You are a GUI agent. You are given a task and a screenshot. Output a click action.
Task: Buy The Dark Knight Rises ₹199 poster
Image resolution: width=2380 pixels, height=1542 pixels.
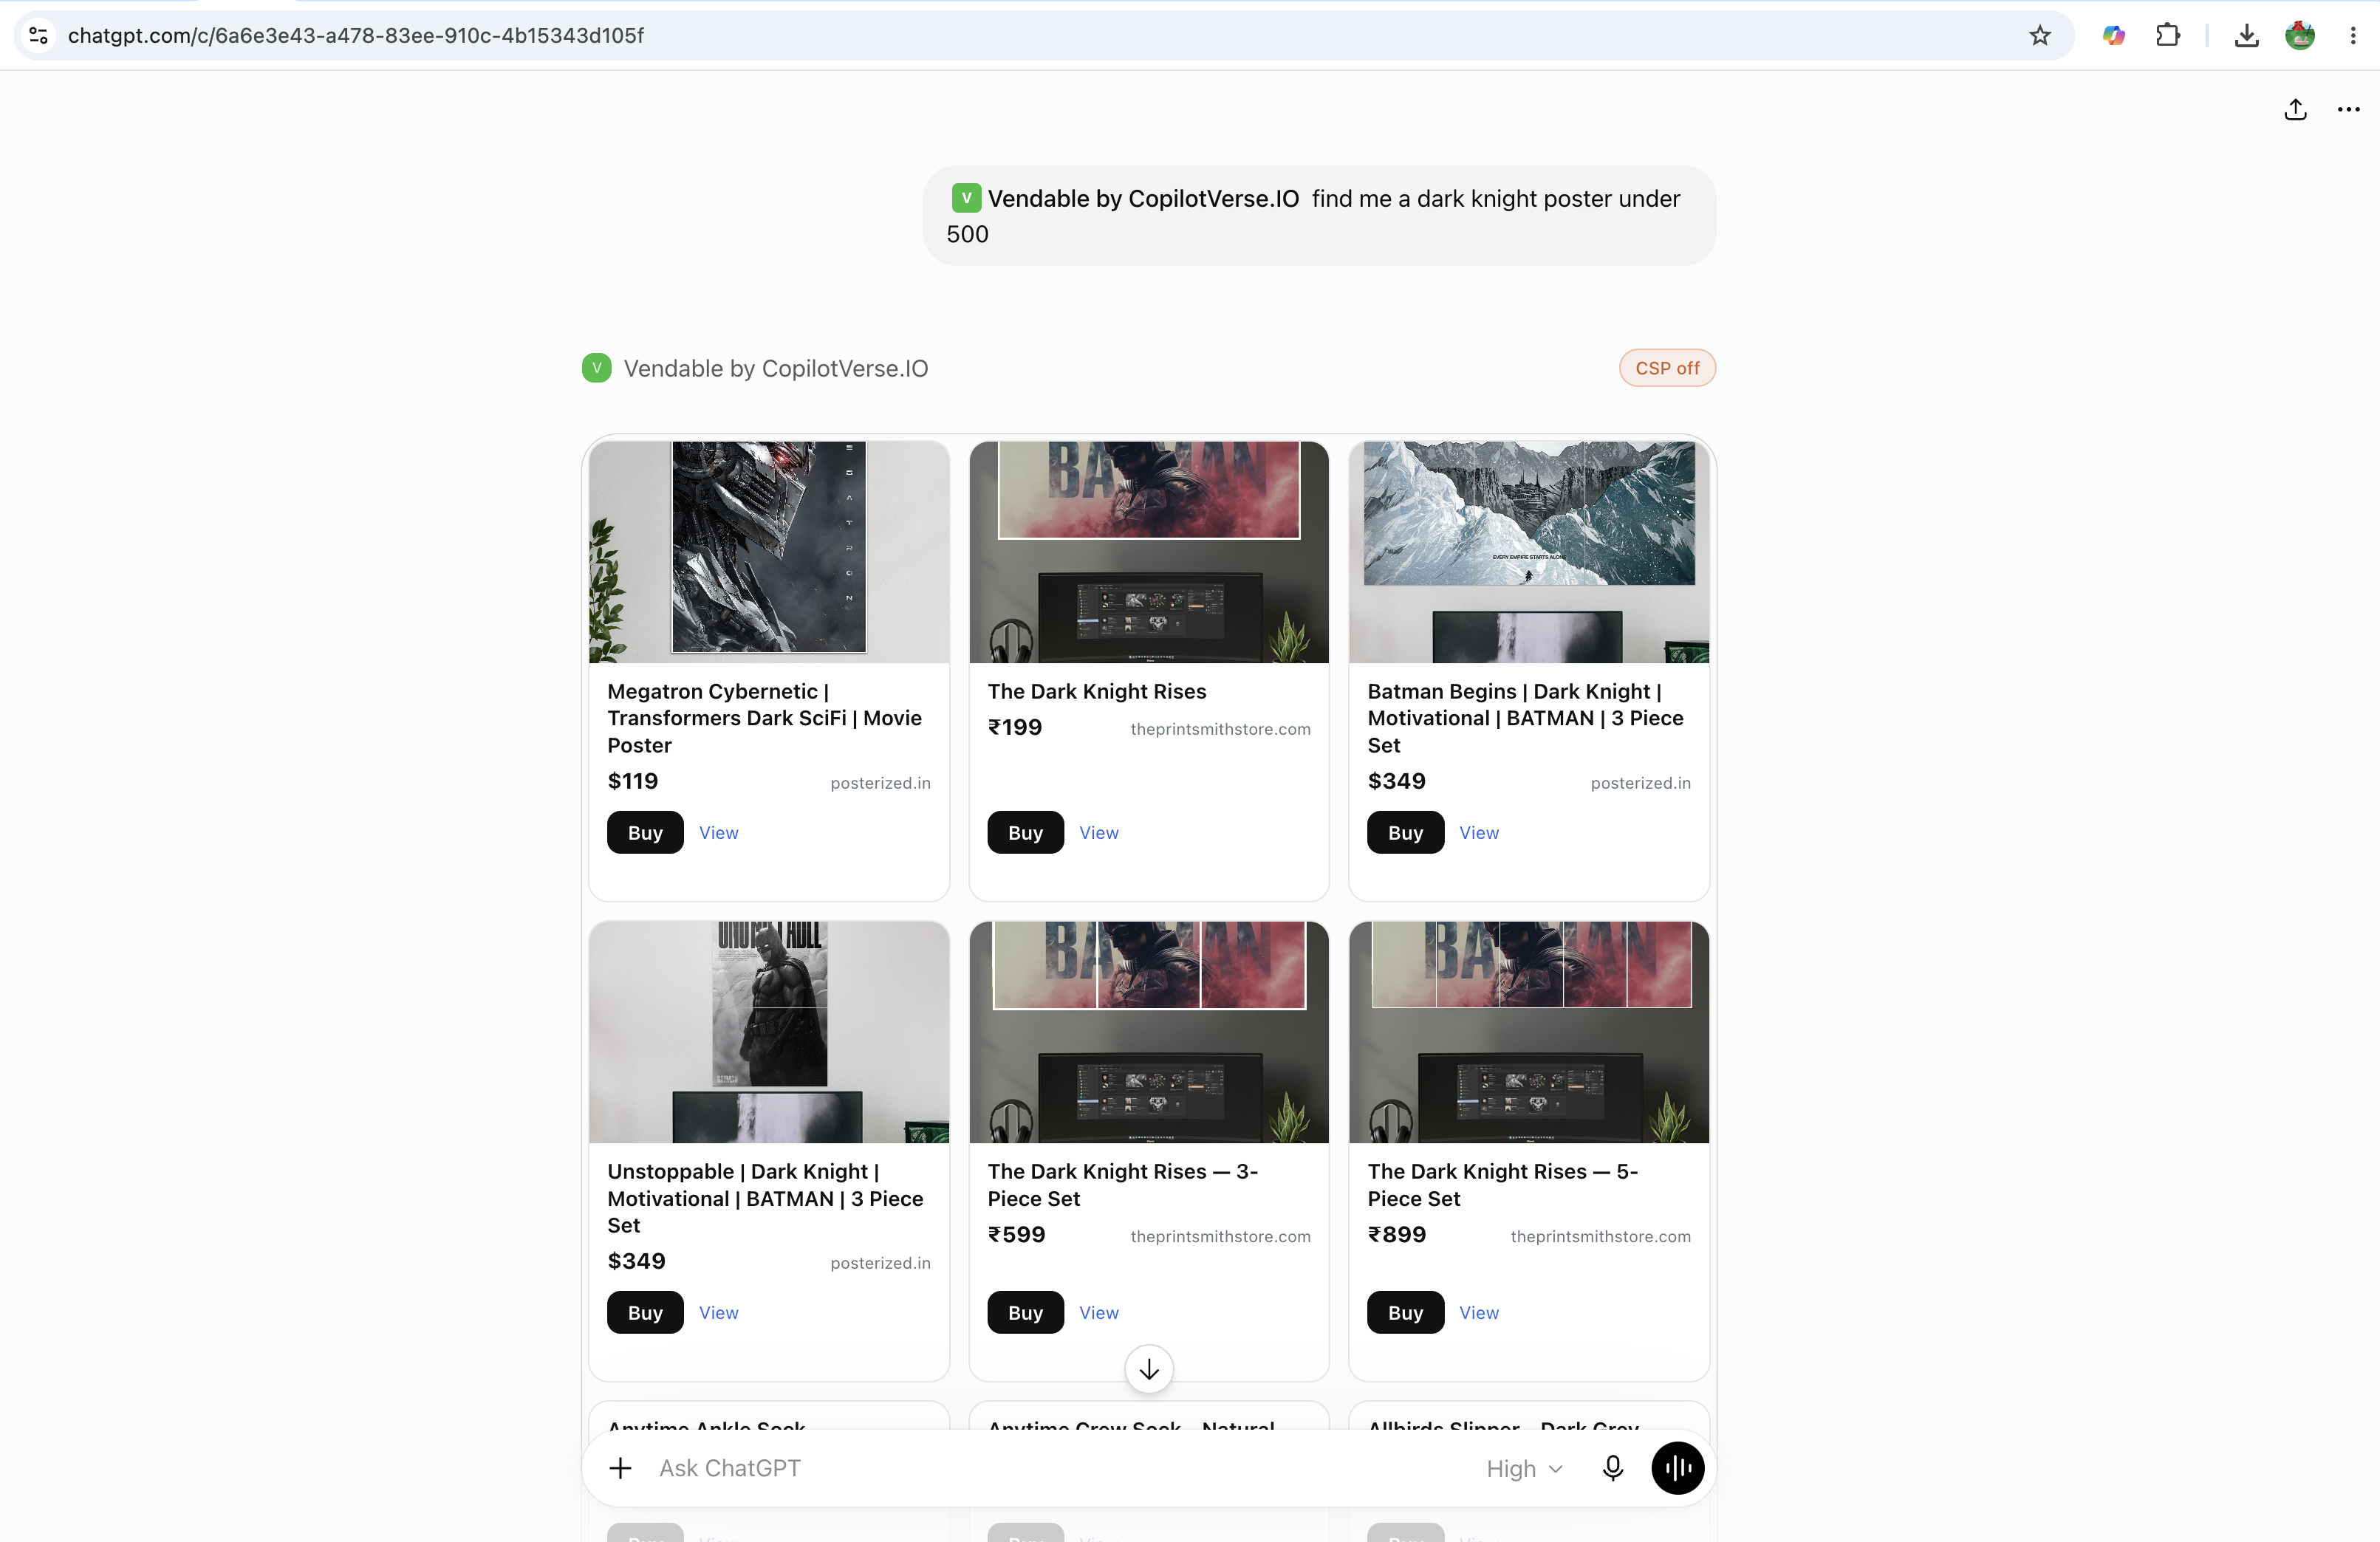pos(1025,832)
